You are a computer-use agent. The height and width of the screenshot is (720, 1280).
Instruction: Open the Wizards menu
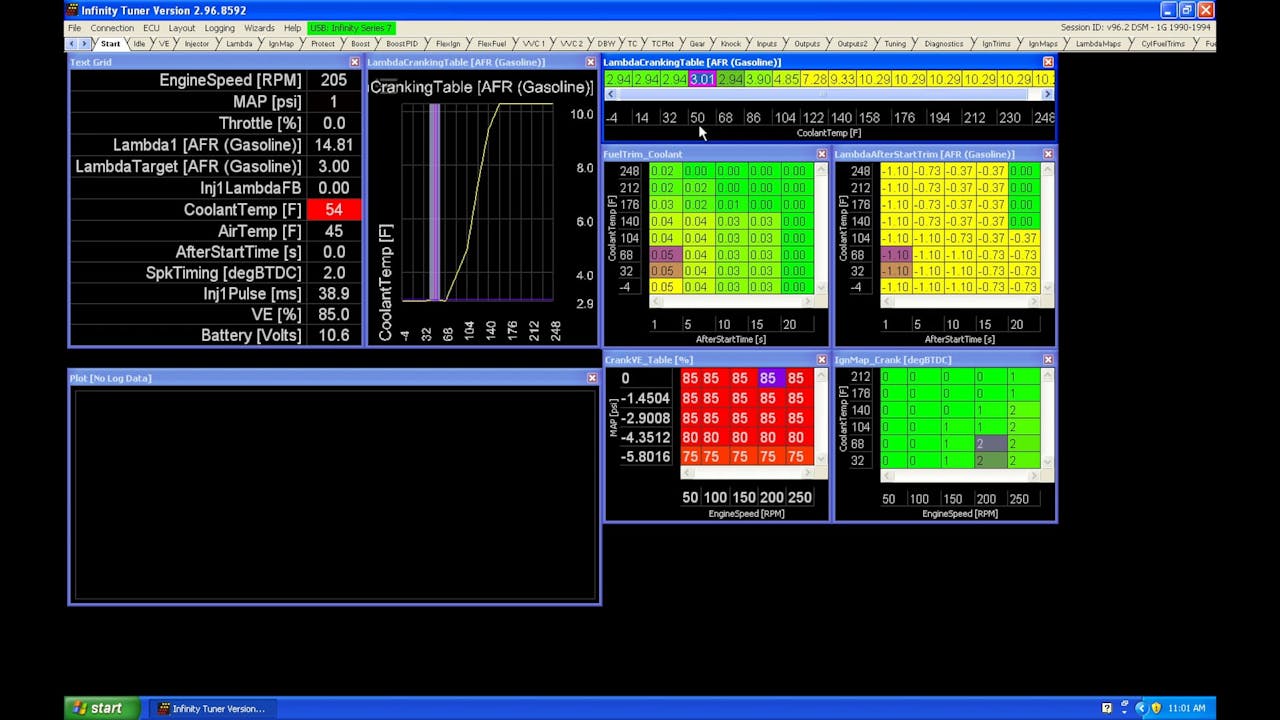point(262,28)
